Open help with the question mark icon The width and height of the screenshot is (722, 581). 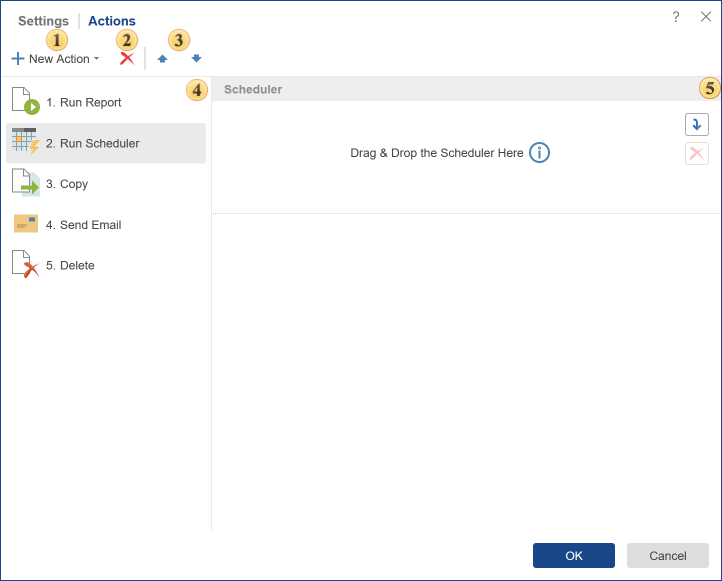tap(676, 17)
